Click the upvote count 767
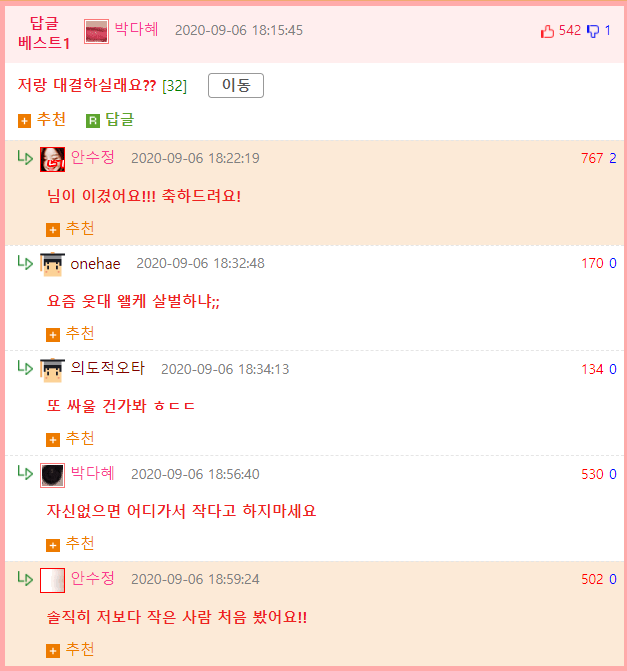This screenshot has height=671, width=627. pyautogui.click(x=592, y=158)
